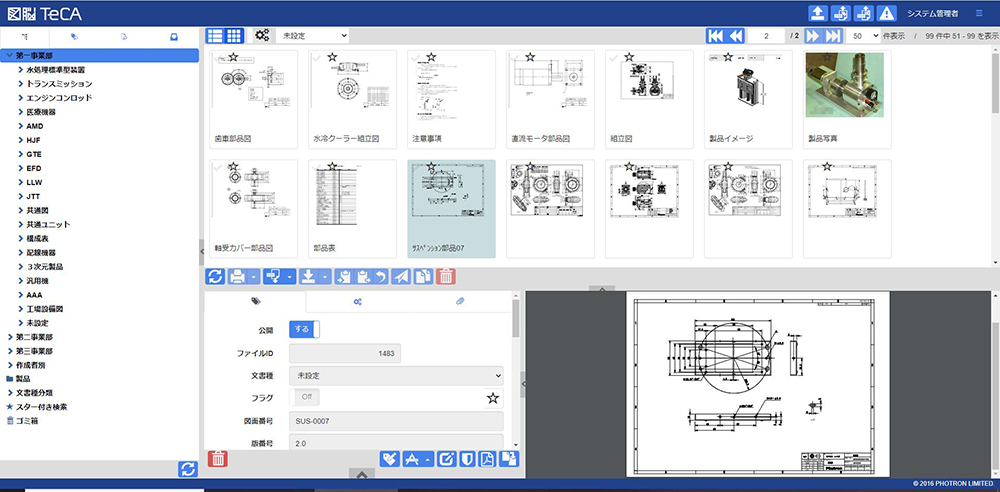This screenshot has width=1000, height=492.
Task: Open the 50 items-per-page dropdown
Action: pos(863,35)
